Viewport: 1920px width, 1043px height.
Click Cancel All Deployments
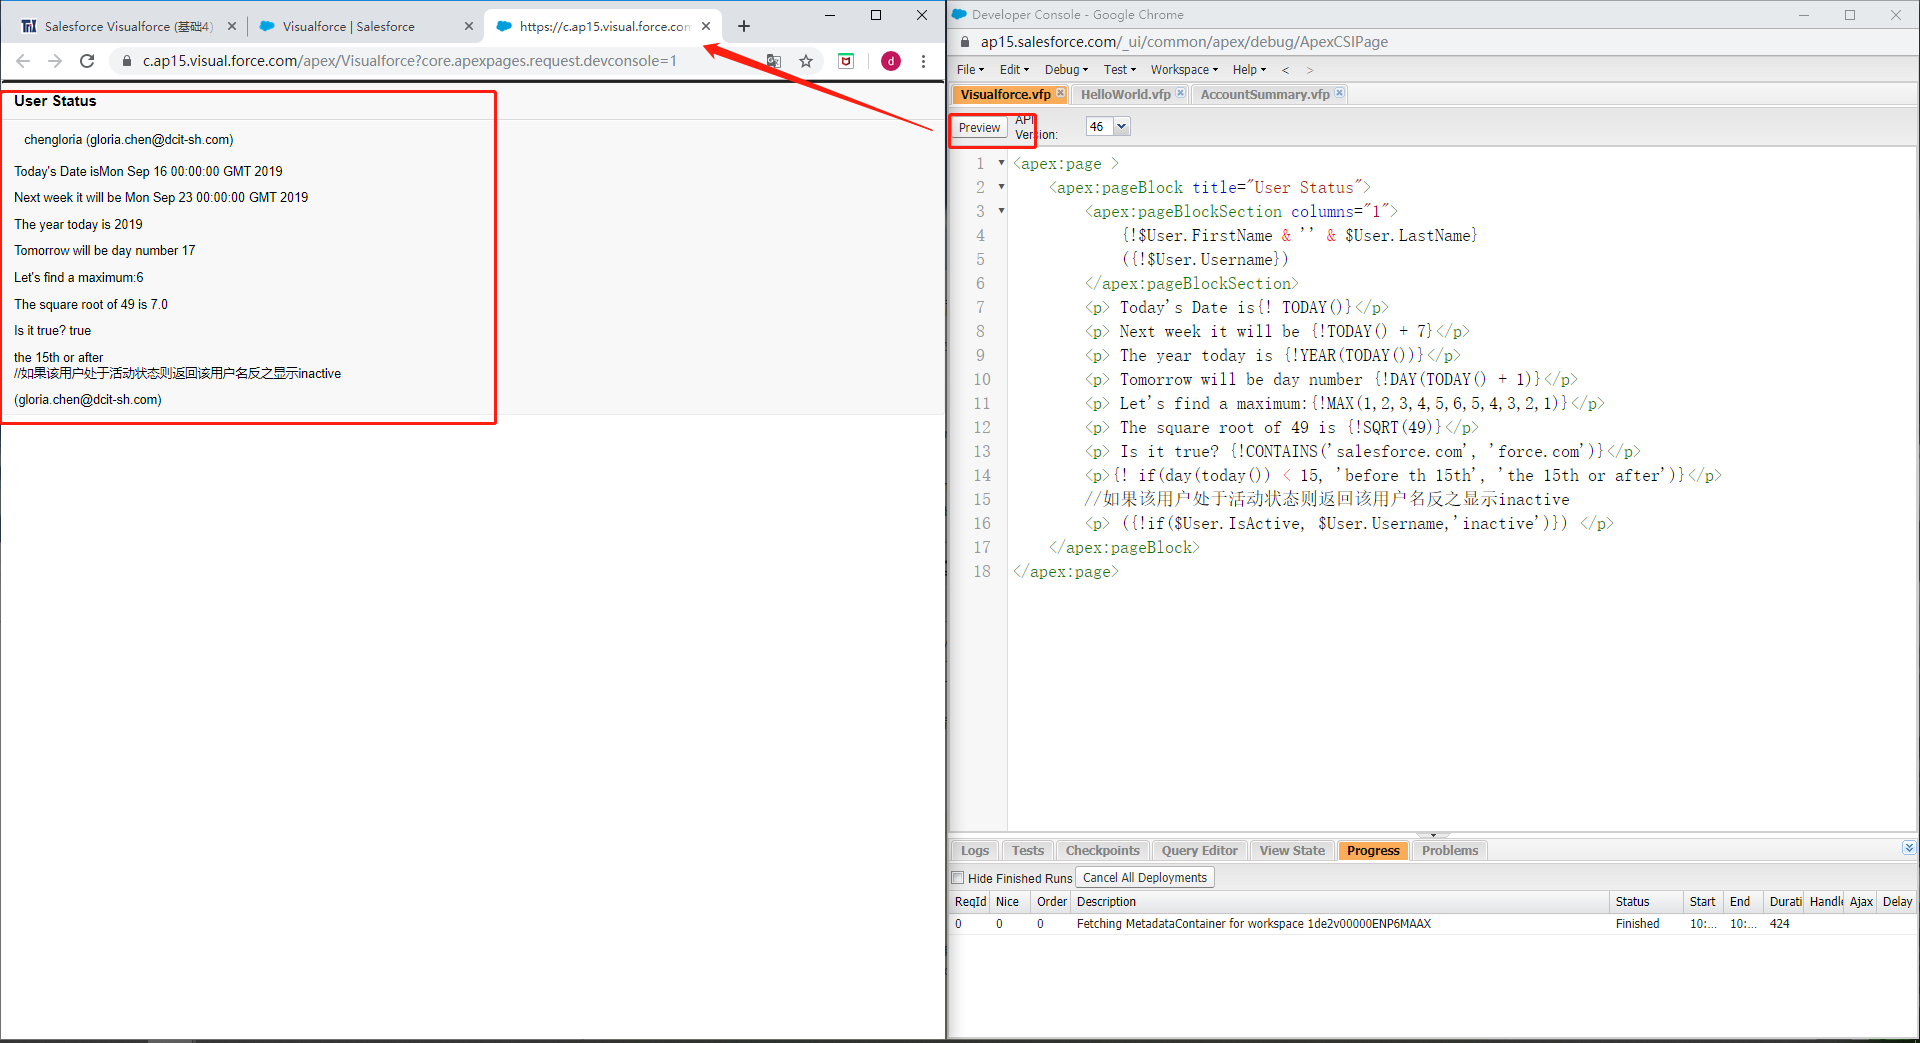click(x=1144, y=877)
